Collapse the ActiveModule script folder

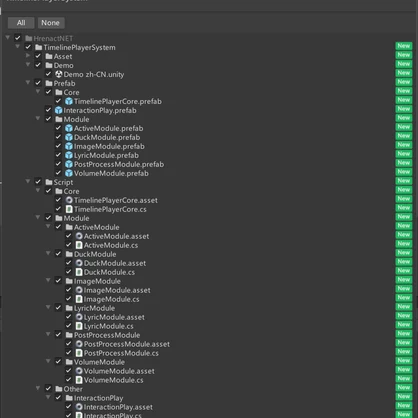[x=48, y=226]
